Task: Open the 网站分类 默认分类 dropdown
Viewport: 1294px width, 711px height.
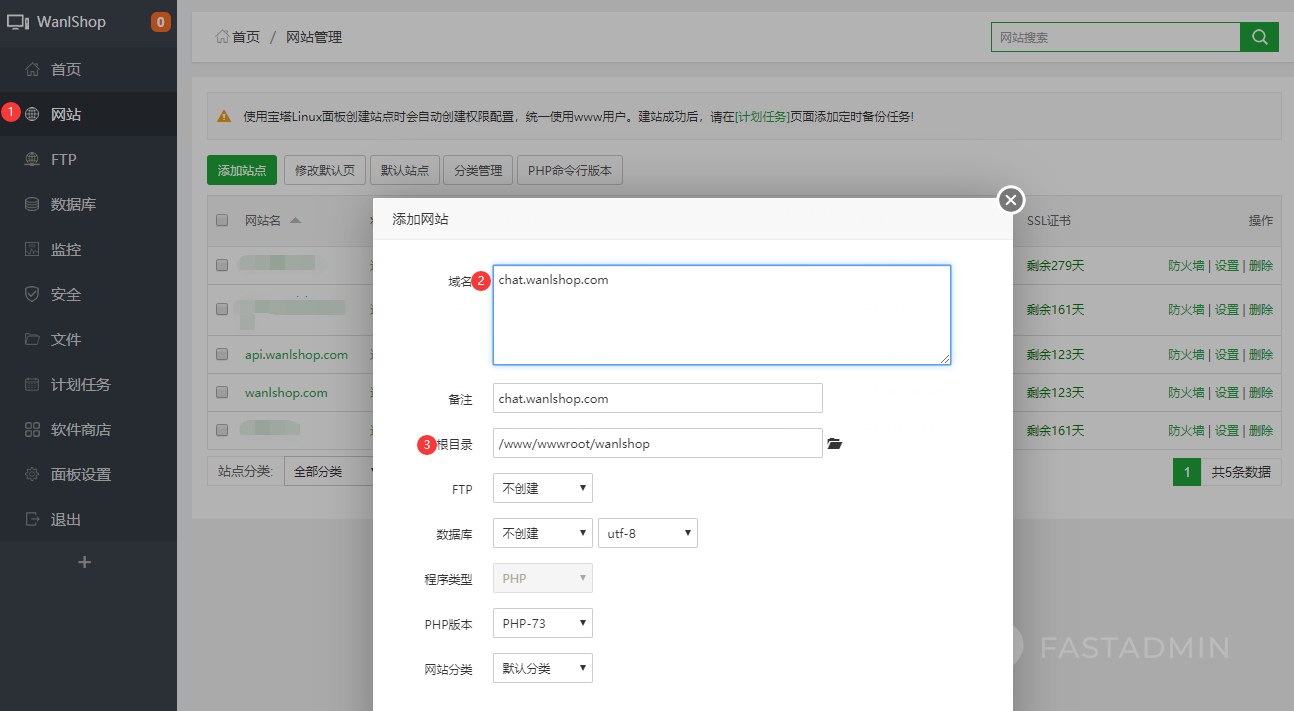Action: 542,668
